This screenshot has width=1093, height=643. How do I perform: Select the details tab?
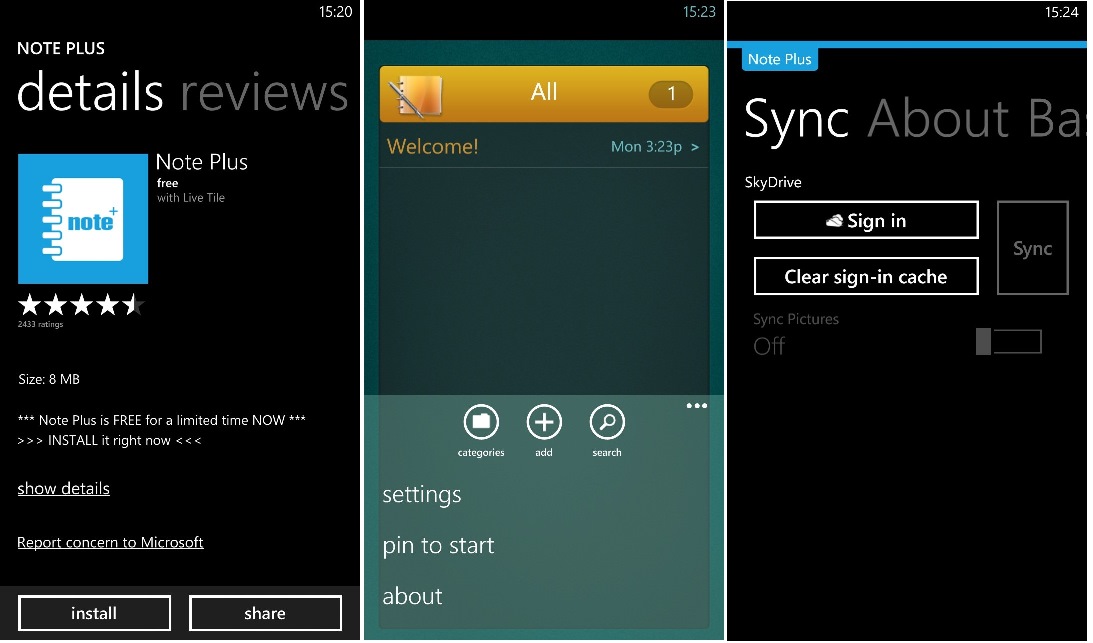coord(90,92)
